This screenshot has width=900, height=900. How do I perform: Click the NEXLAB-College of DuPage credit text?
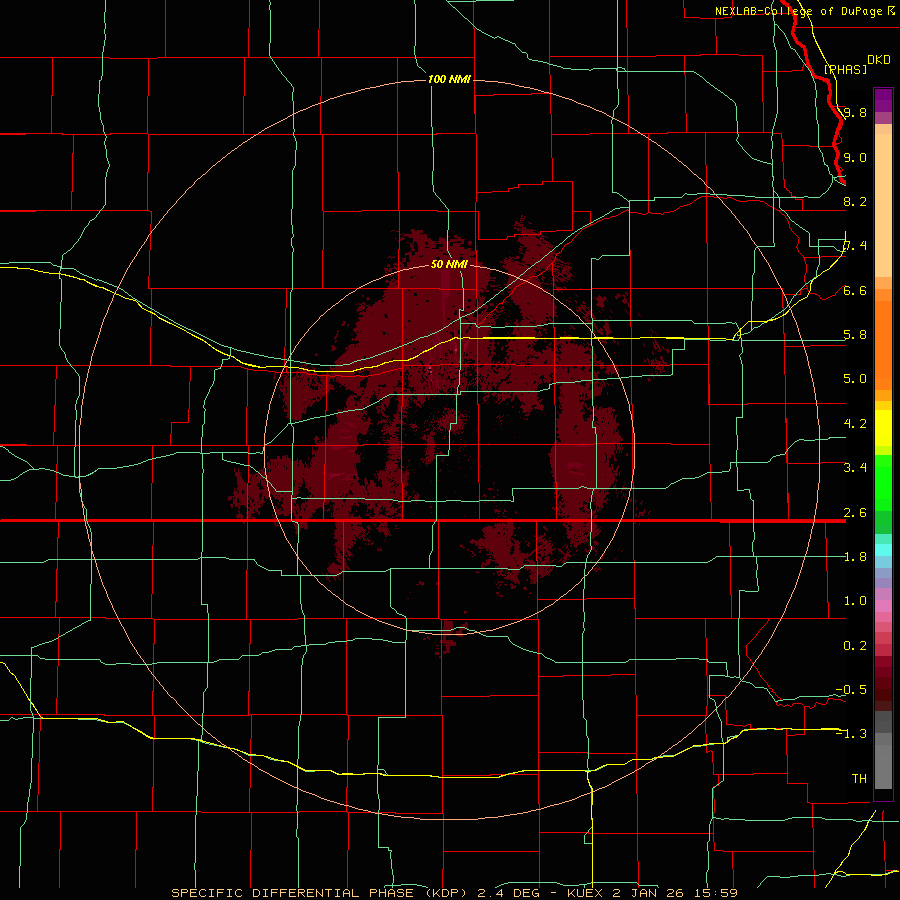[798, 11]
